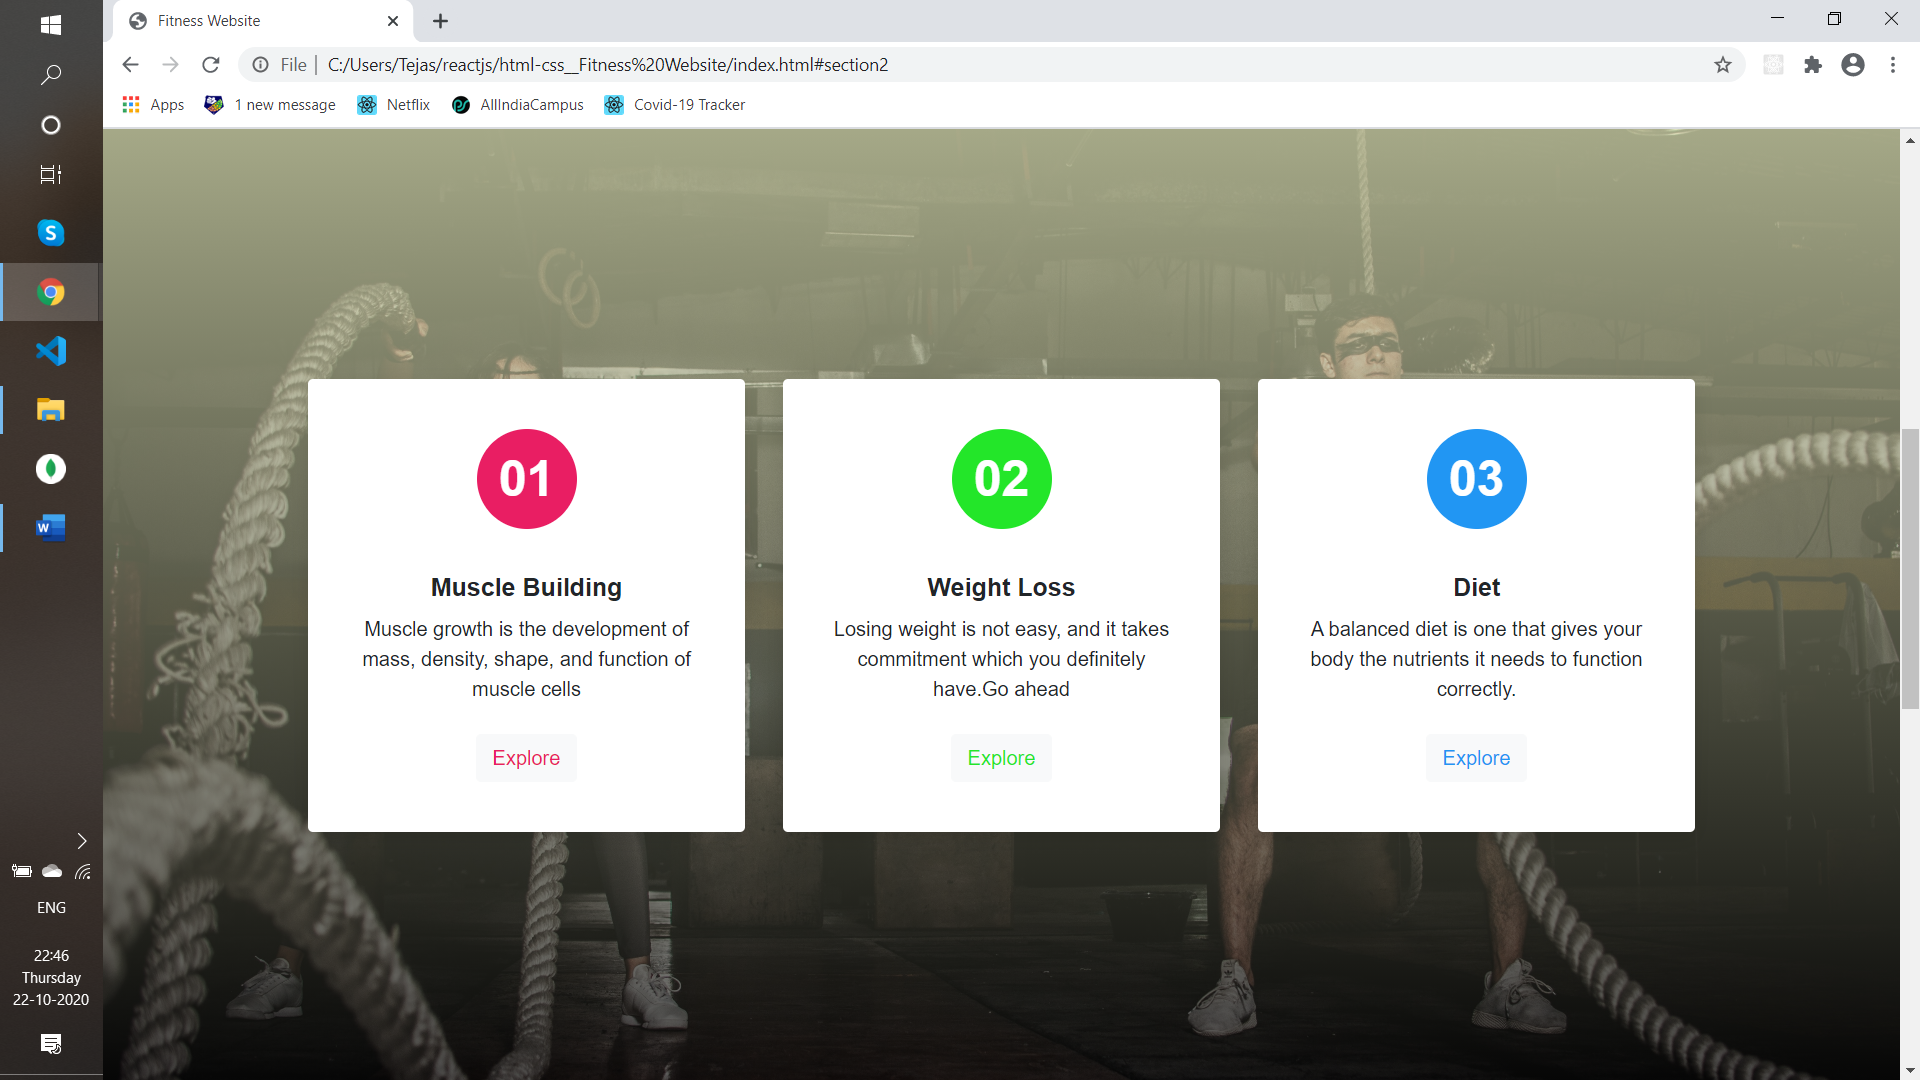Click Explore under Diet
This screenshot has width=1920, height=1080.
[x=1476, y=758]
